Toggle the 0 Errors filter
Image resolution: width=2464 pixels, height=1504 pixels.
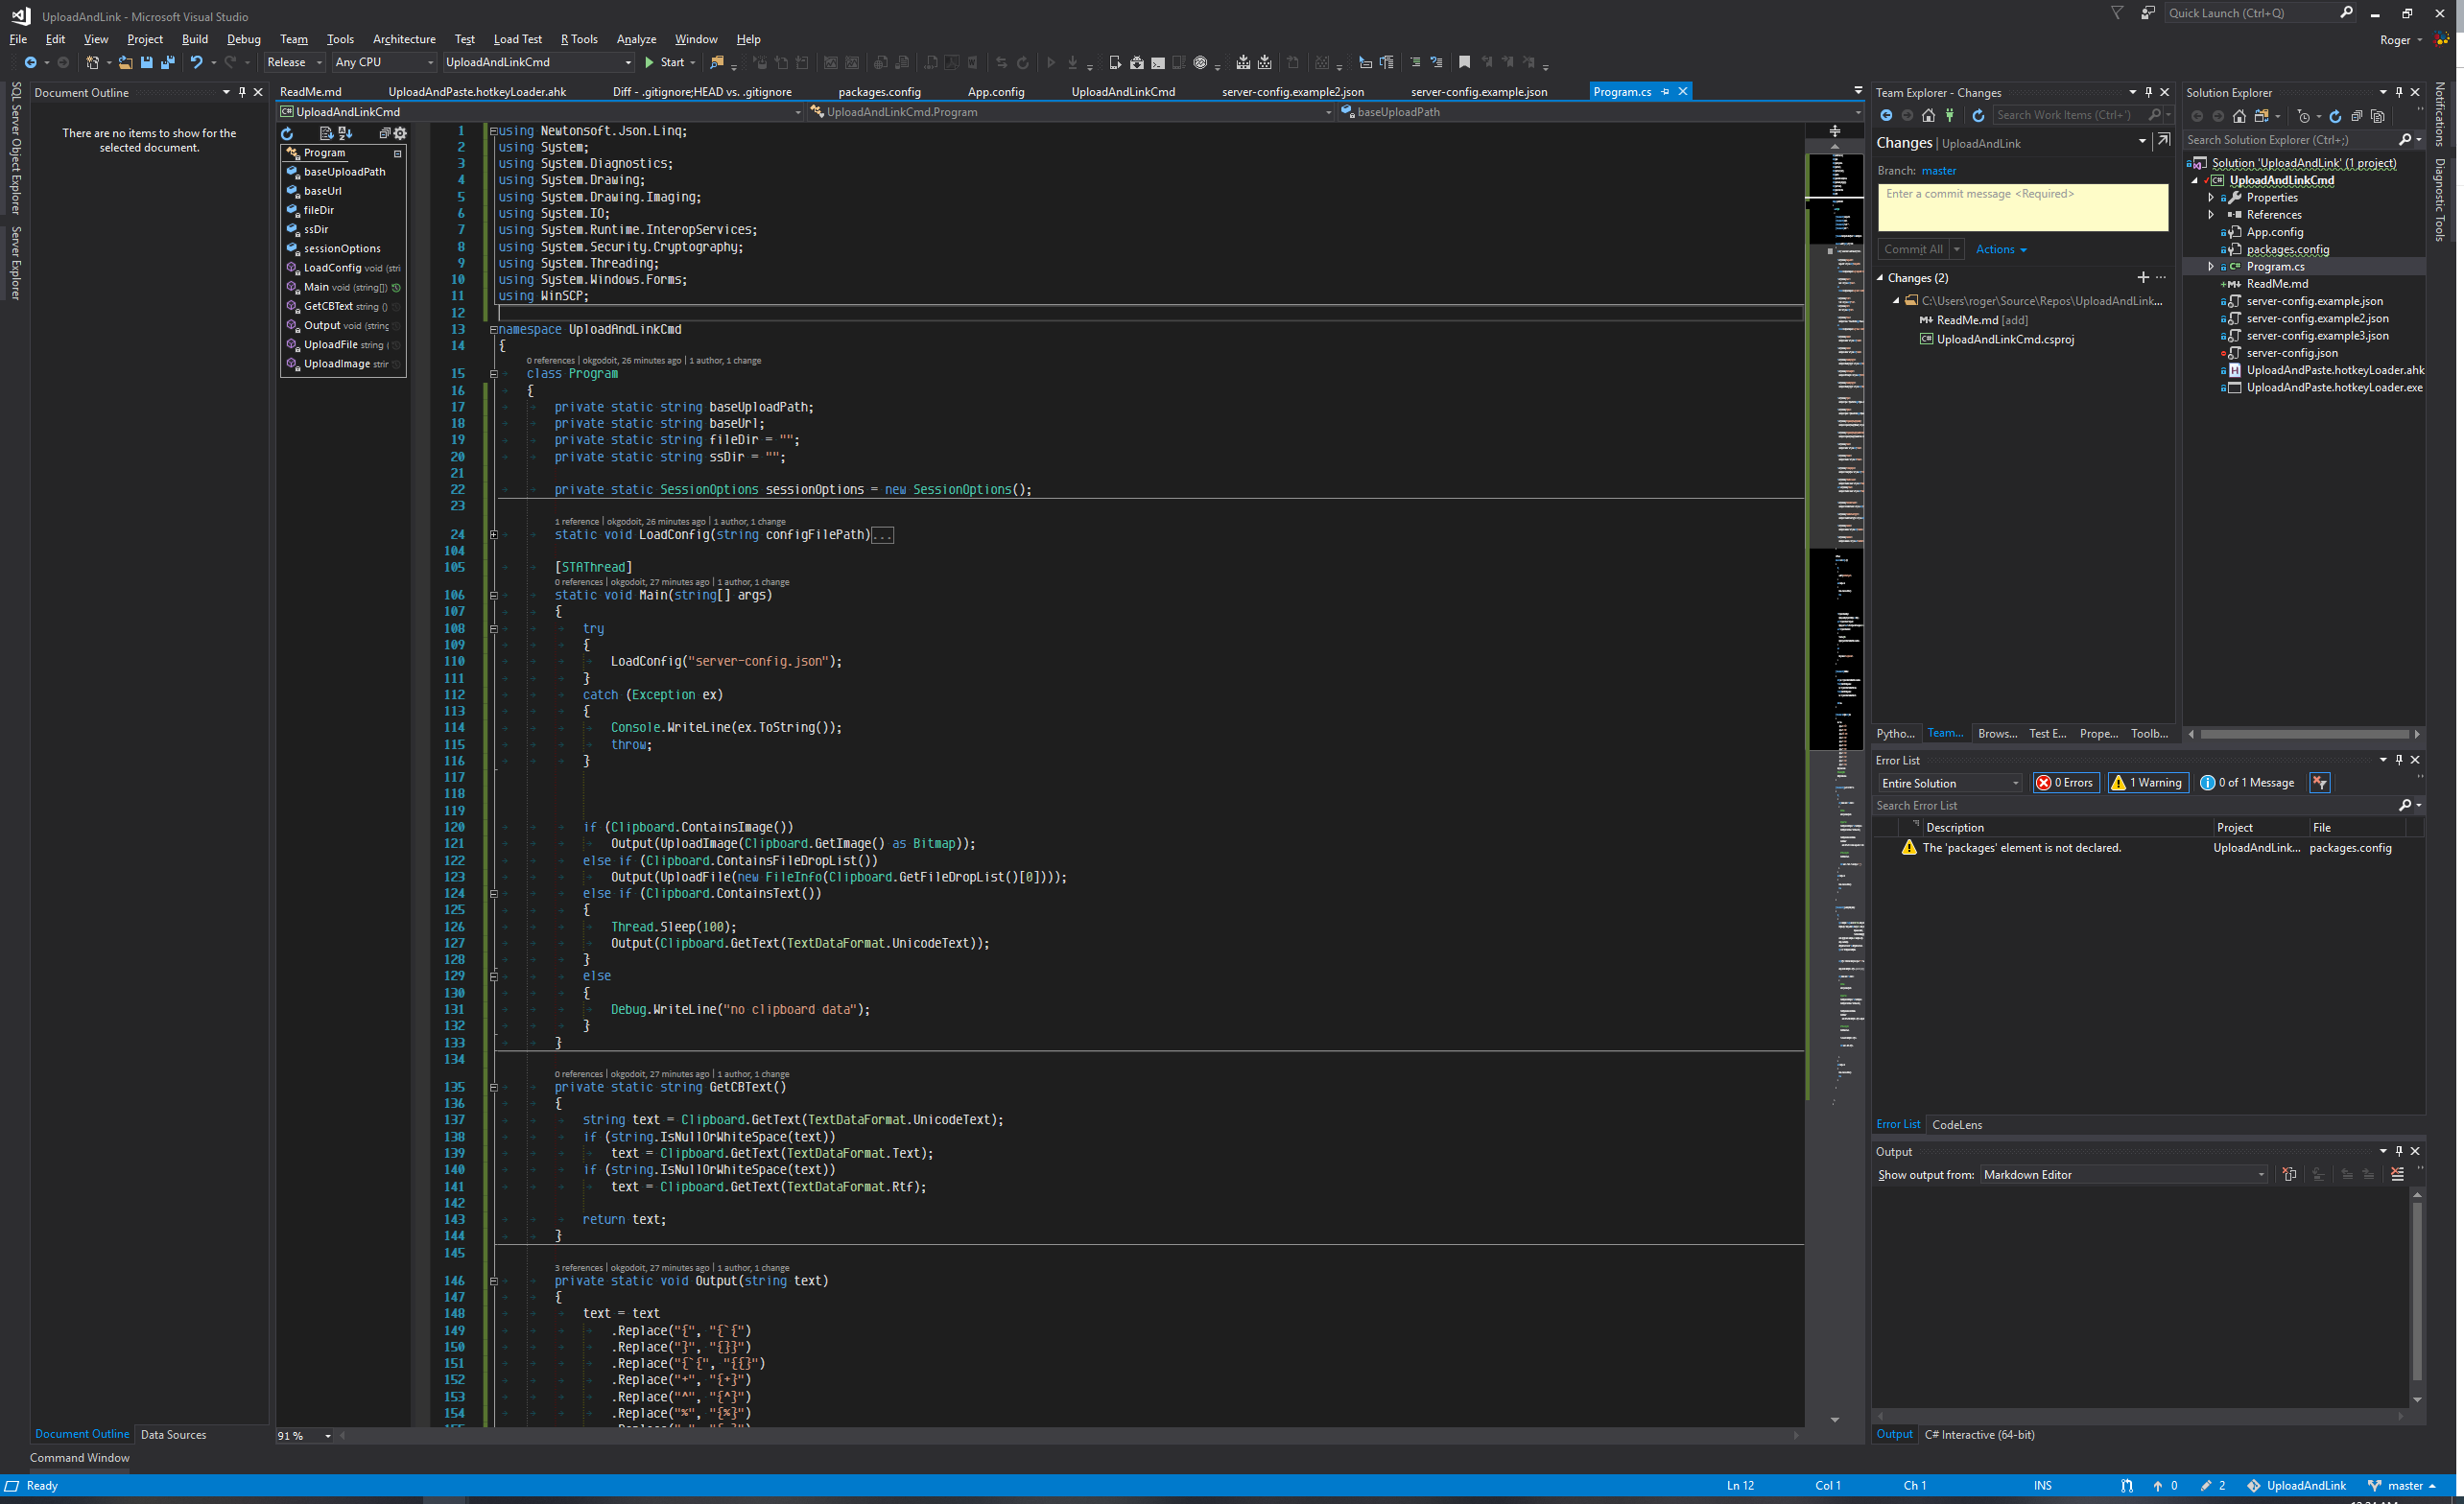click(2065, 783)
